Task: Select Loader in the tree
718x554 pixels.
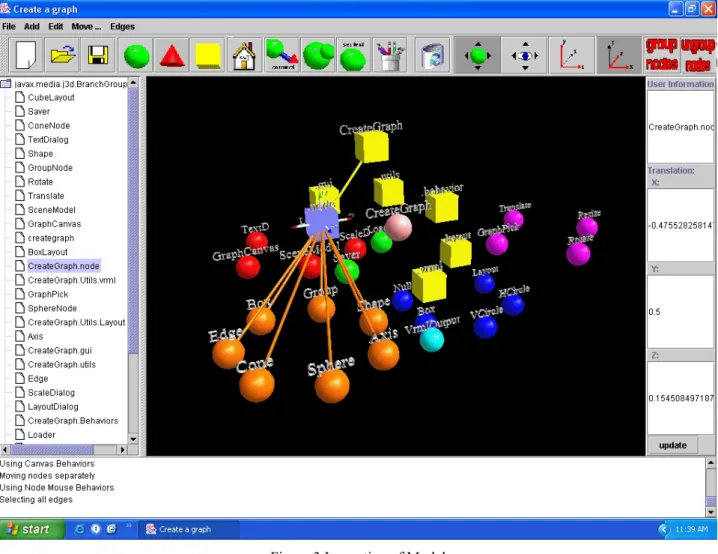Action: tap(41, 435)
